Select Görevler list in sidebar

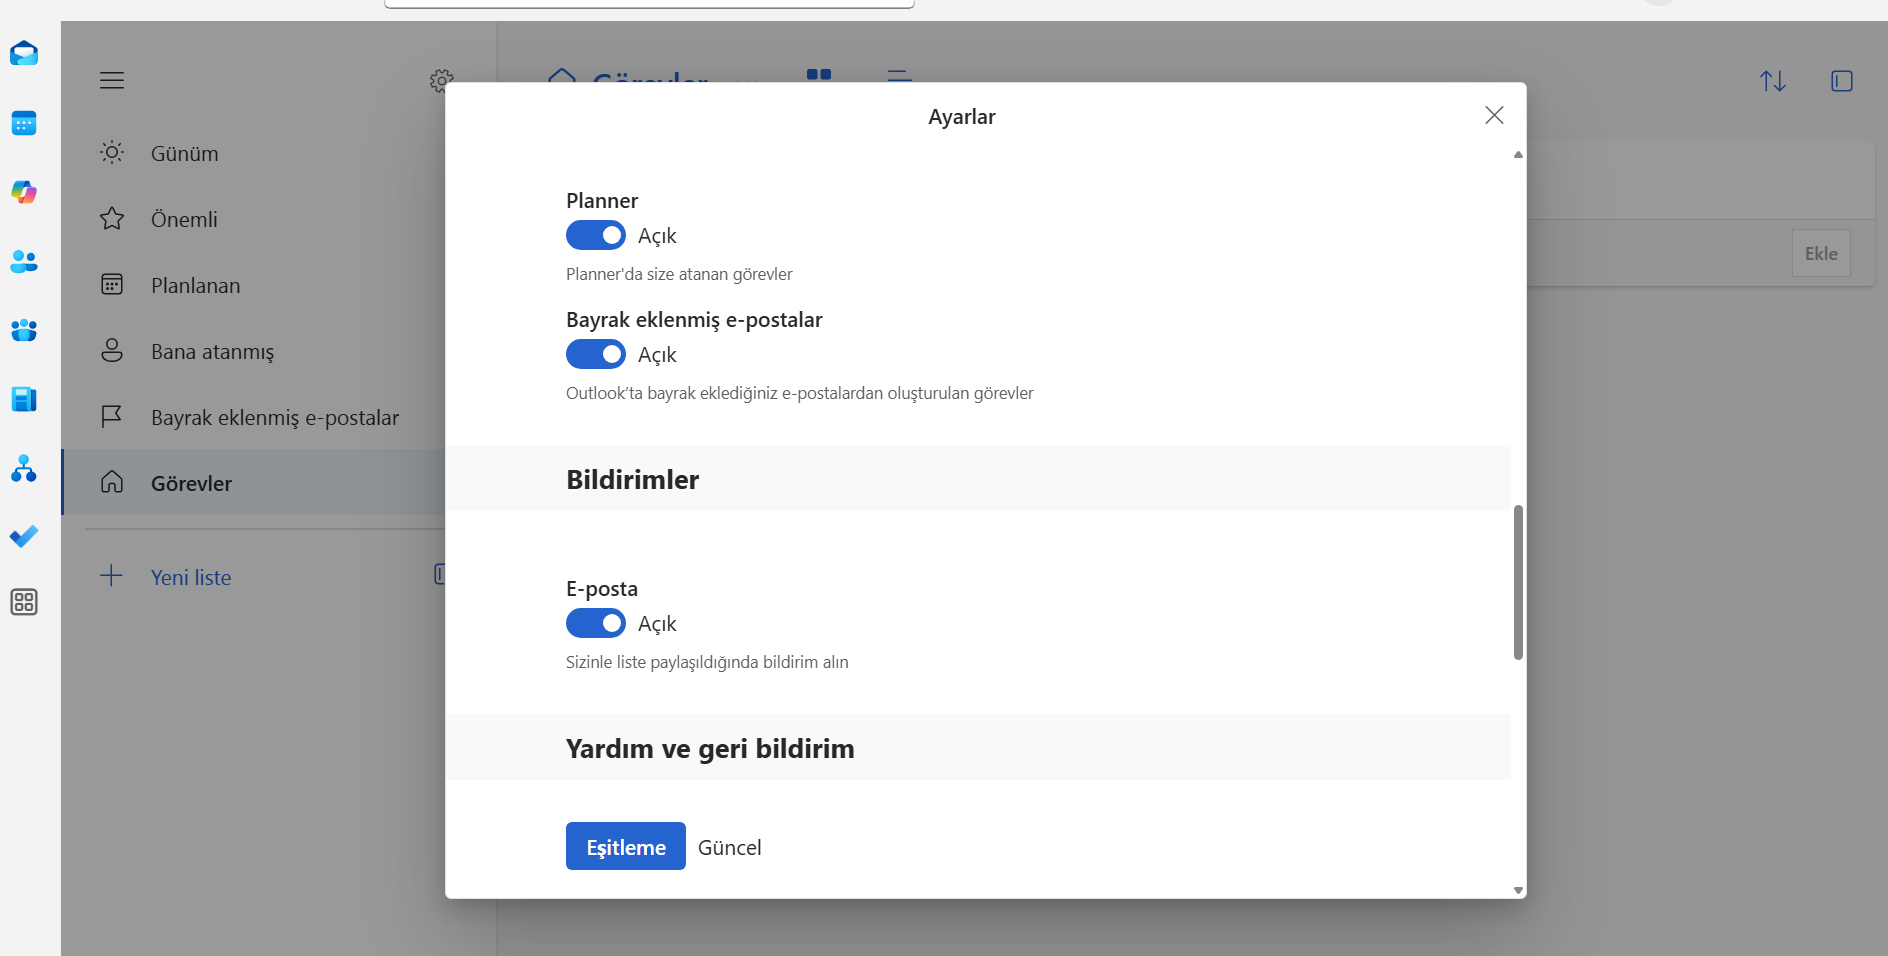point(253,483)
